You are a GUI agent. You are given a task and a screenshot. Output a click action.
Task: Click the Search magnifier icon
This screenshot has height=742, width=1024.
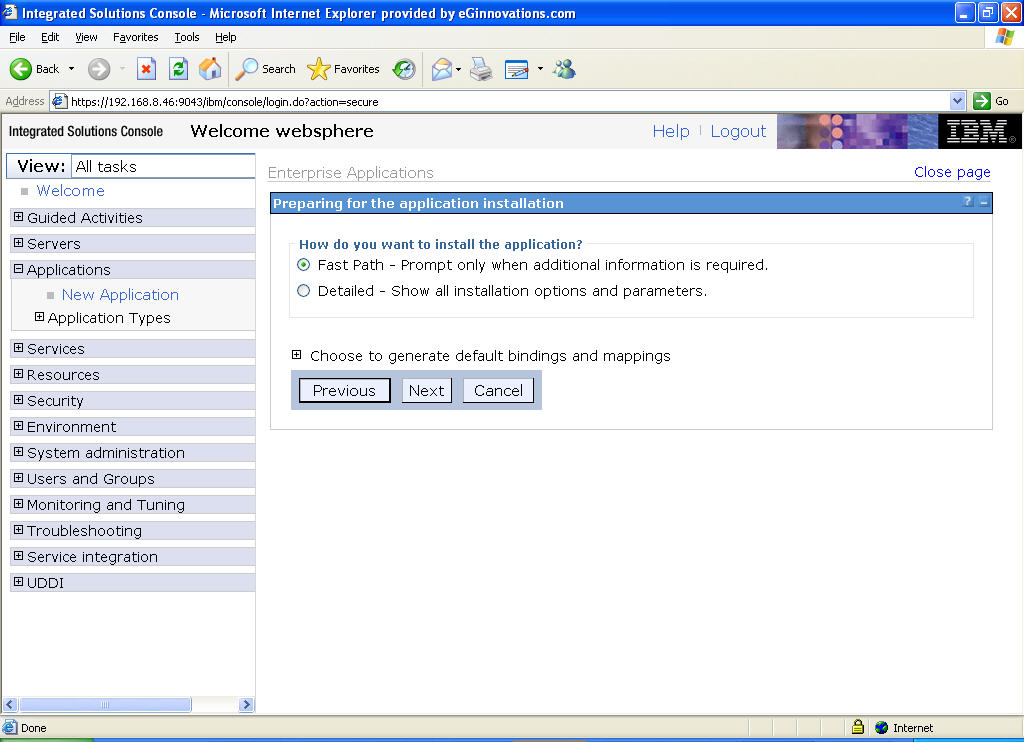tap(246, 69)
